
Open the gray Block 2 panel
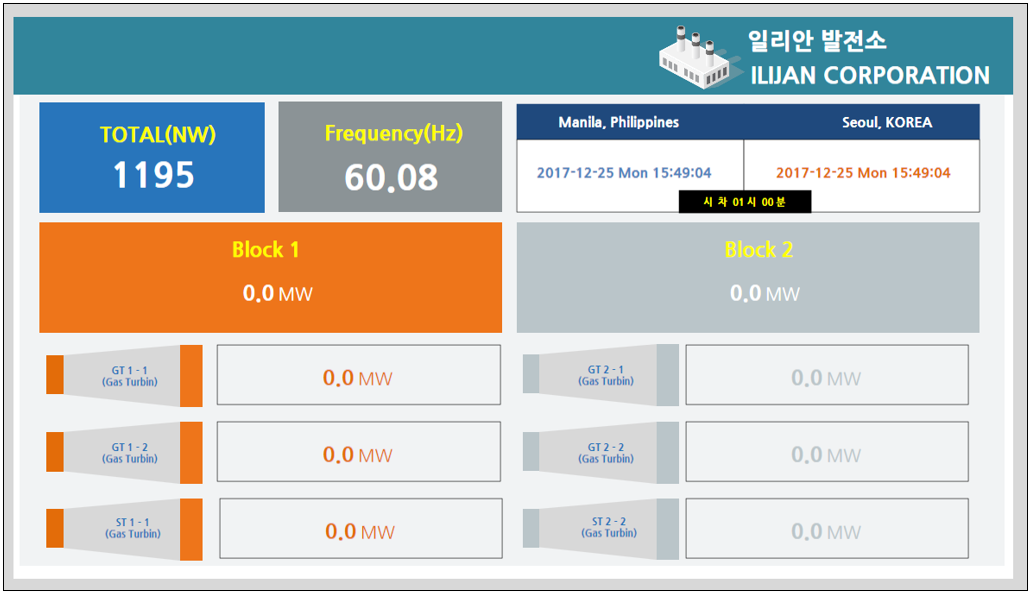[x=748, y=277]
